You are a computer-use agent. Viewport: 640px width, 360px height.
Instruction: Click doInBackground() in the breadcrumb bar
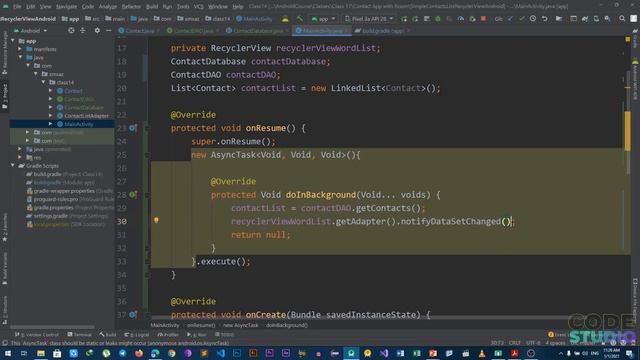point(287,325)
